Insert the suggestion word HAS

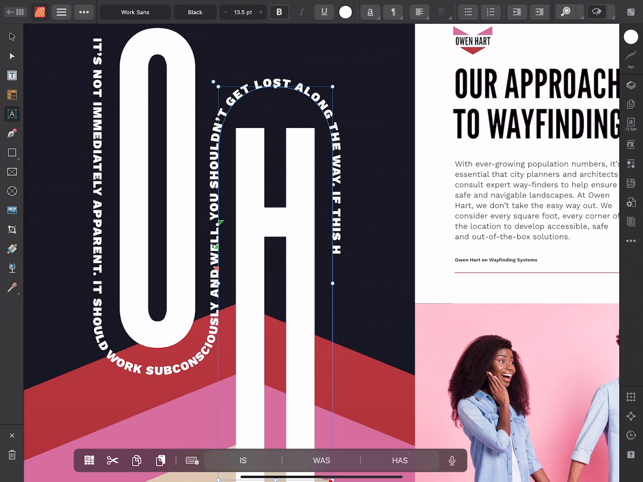pyautogui.click(x=400, y=461)
